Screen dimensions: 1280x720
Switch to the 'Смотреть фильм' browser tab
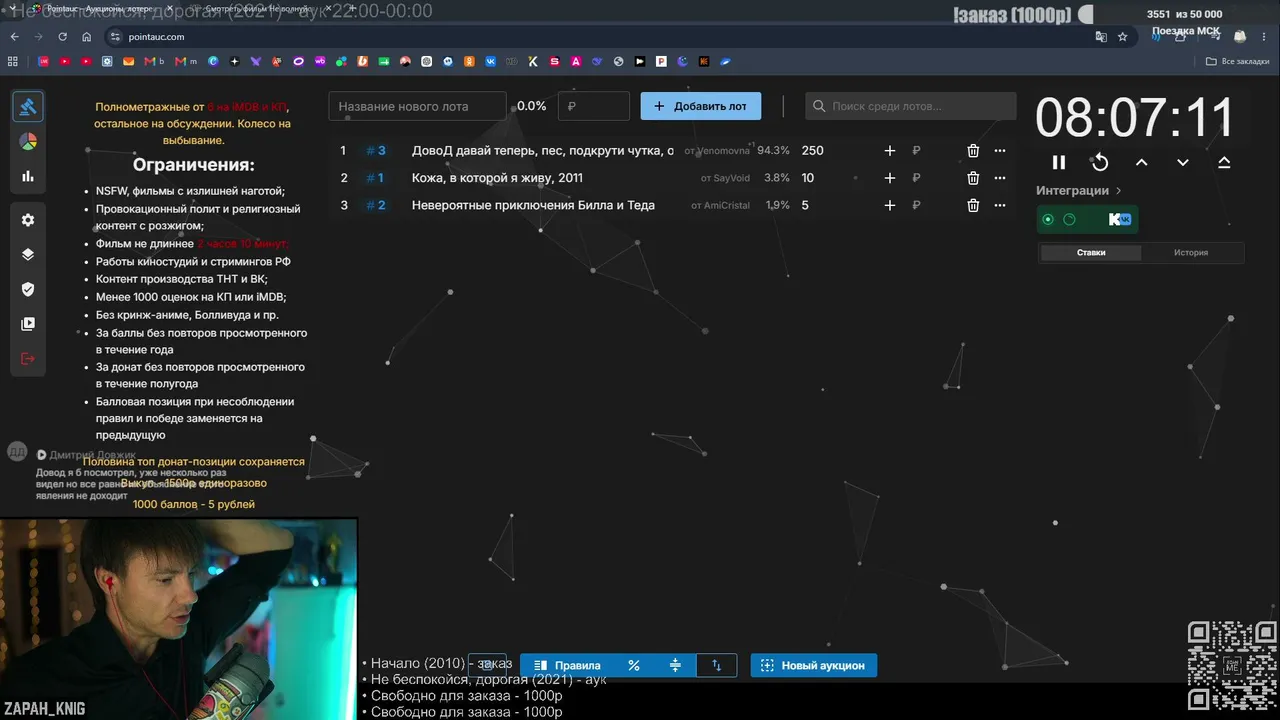258,9
